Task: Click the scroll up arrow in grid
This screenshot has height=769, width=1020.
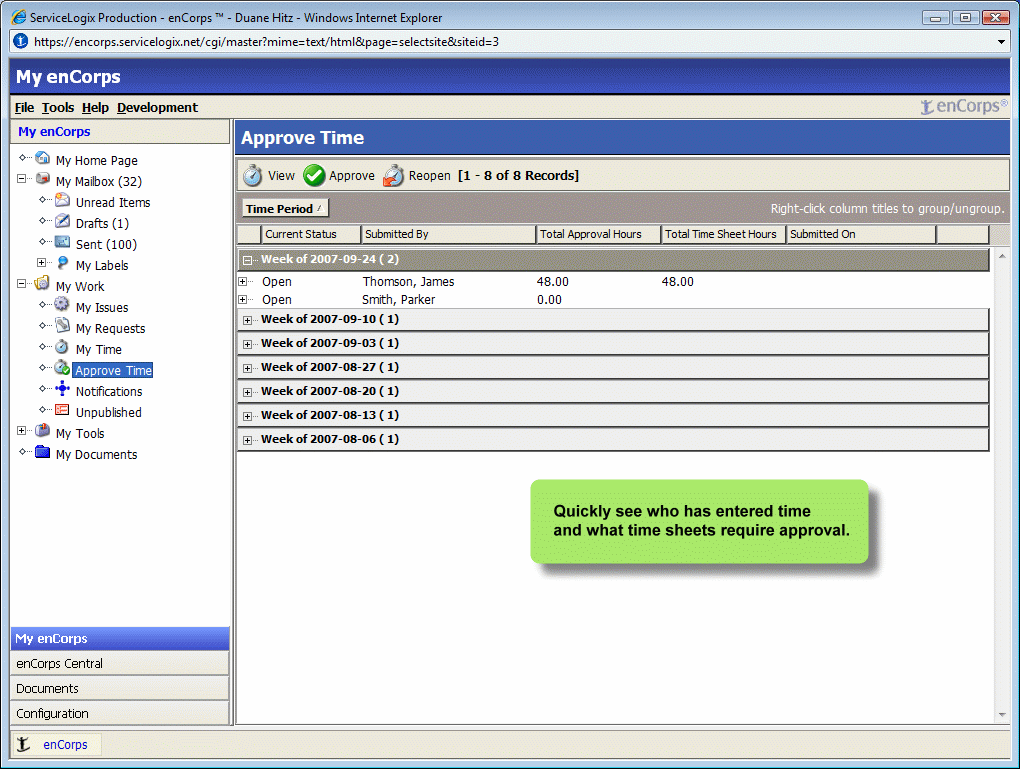Action: coord(1002,256)
